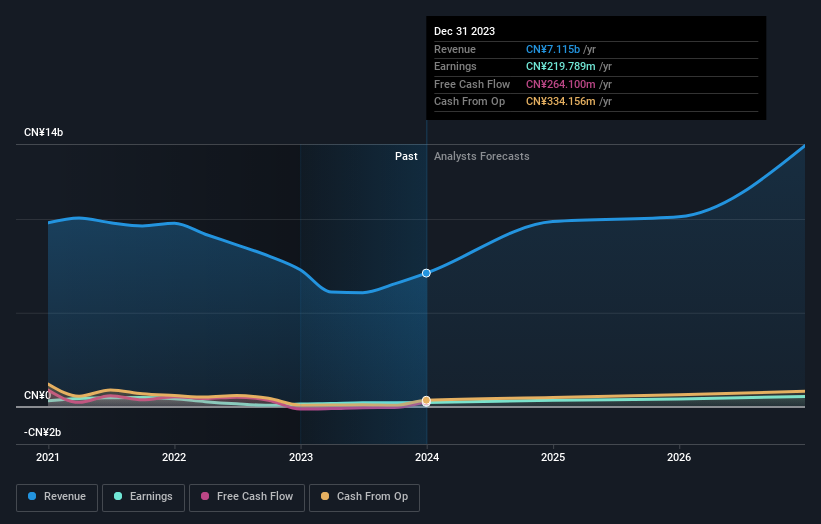Toggle the Cash From Op legend series
This screenshot has width=821, height=524.
[364, 497]
